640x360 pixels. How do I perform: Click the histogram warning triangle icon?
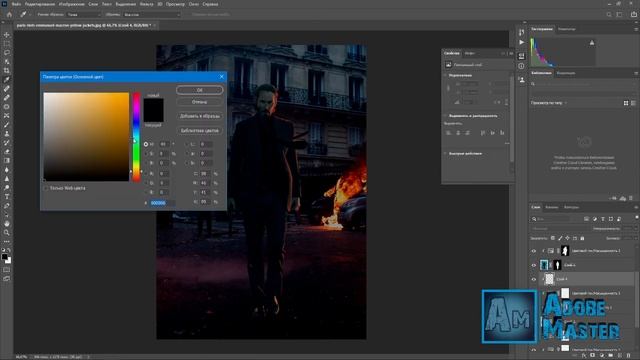[592, 42]
